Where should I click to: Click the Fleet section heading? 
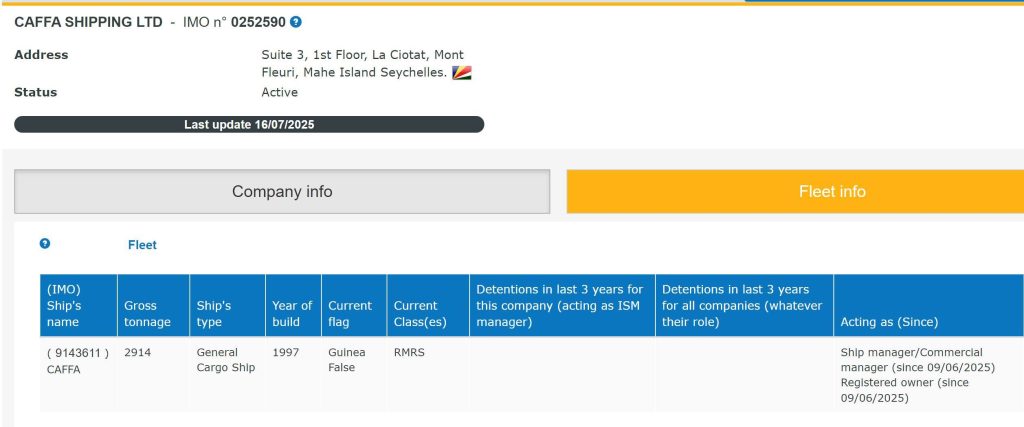pyautogui.click(x=142, y=245)
